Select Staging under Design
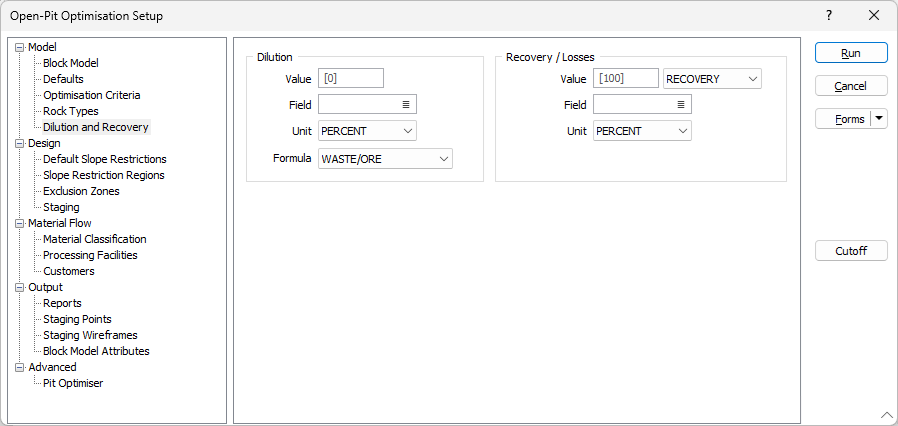898x426 pixels. [x=61, y=207]
